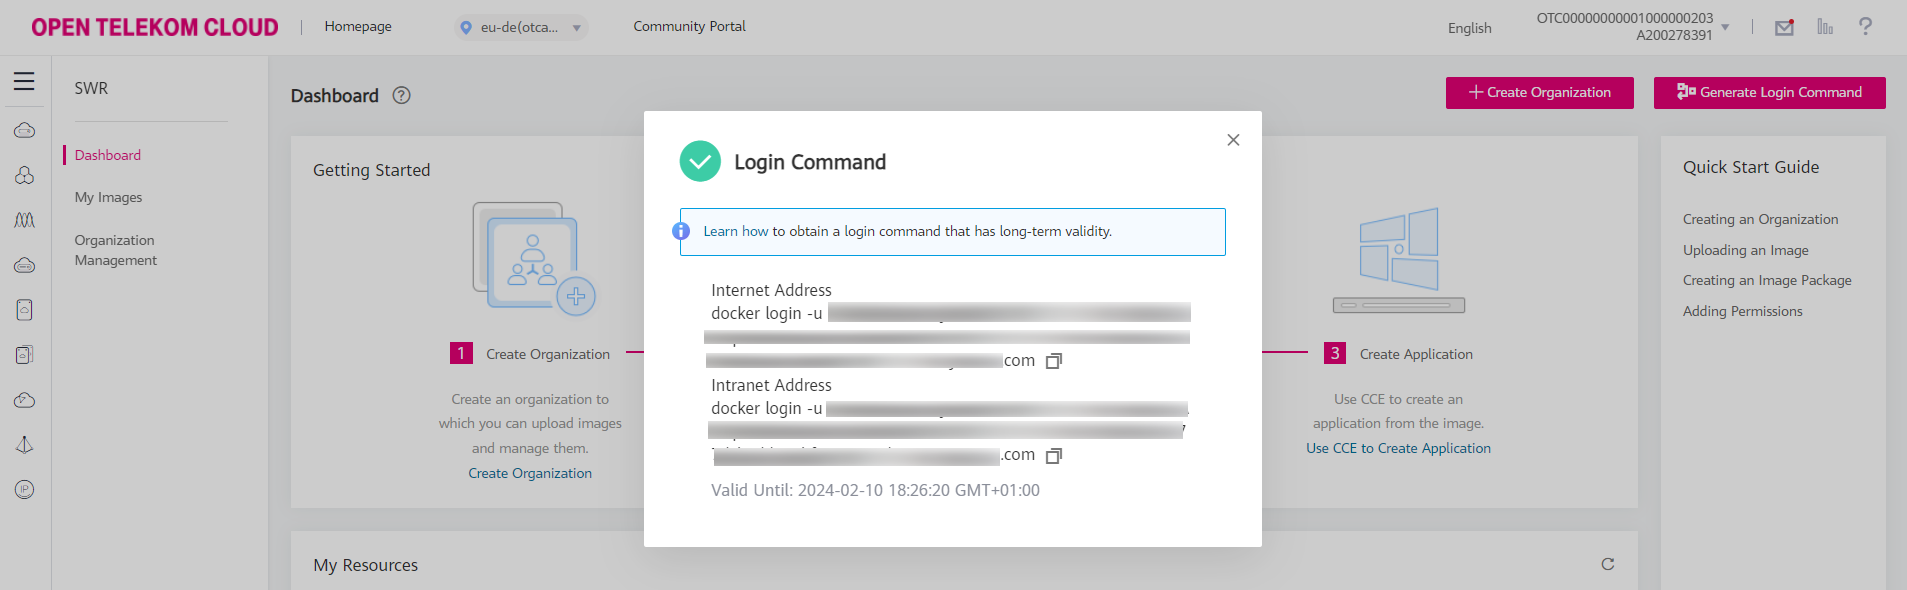1907x590 pixels.
Task: Select Organization Management in the sidebar
Action: [115, 250]
